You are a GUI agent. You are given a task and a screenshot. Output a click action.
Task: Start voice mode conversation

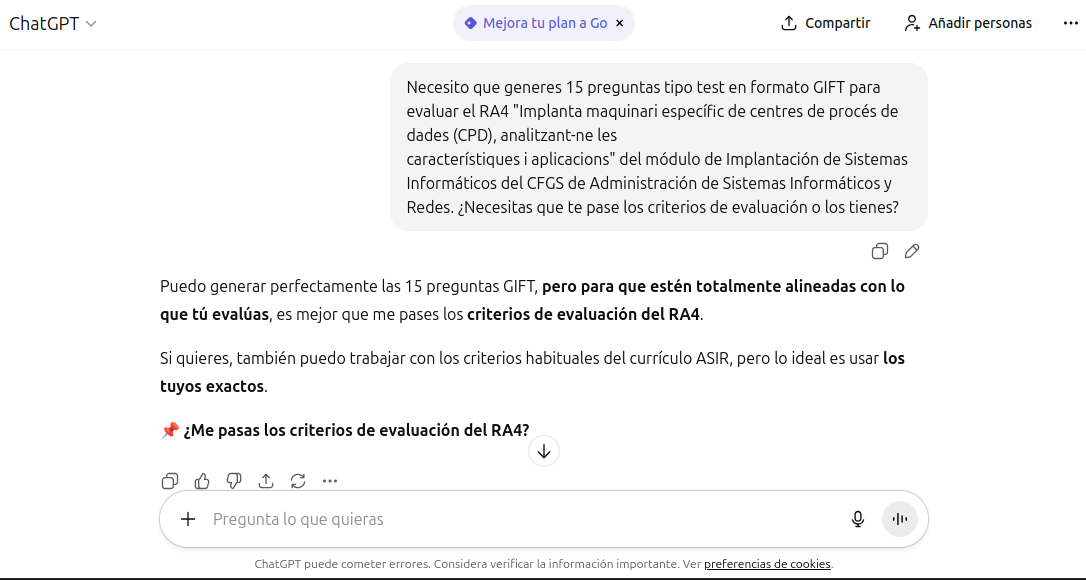tap(899, 519)
